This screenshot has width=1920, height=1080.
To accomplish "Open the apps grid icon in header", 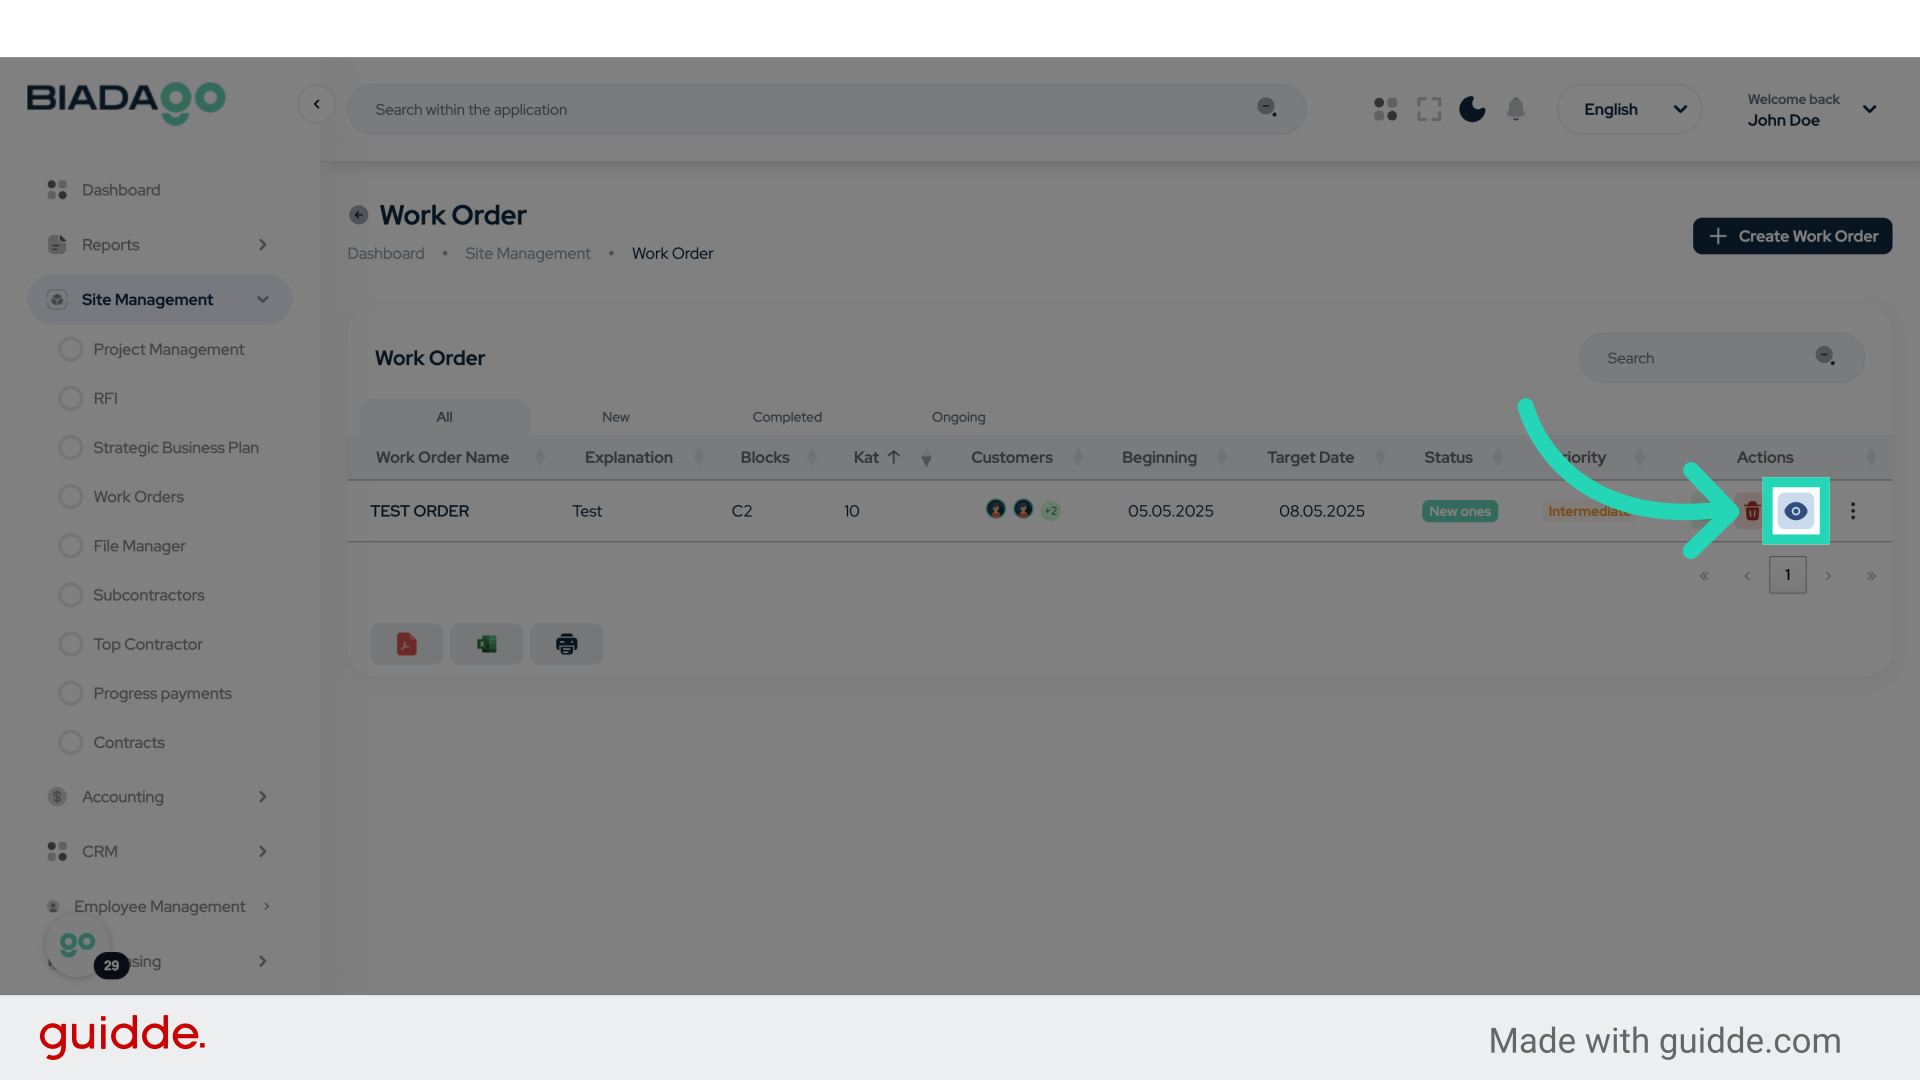I will pyautogui.click(x=1385, y=109).
